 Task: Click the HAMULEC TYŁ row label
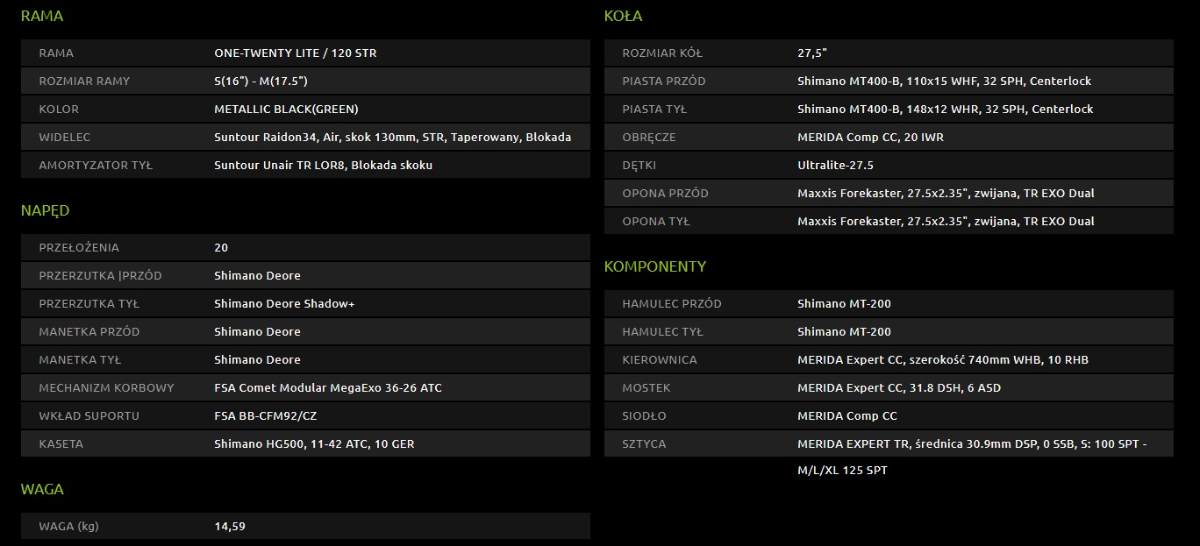(x=664, y=331)
